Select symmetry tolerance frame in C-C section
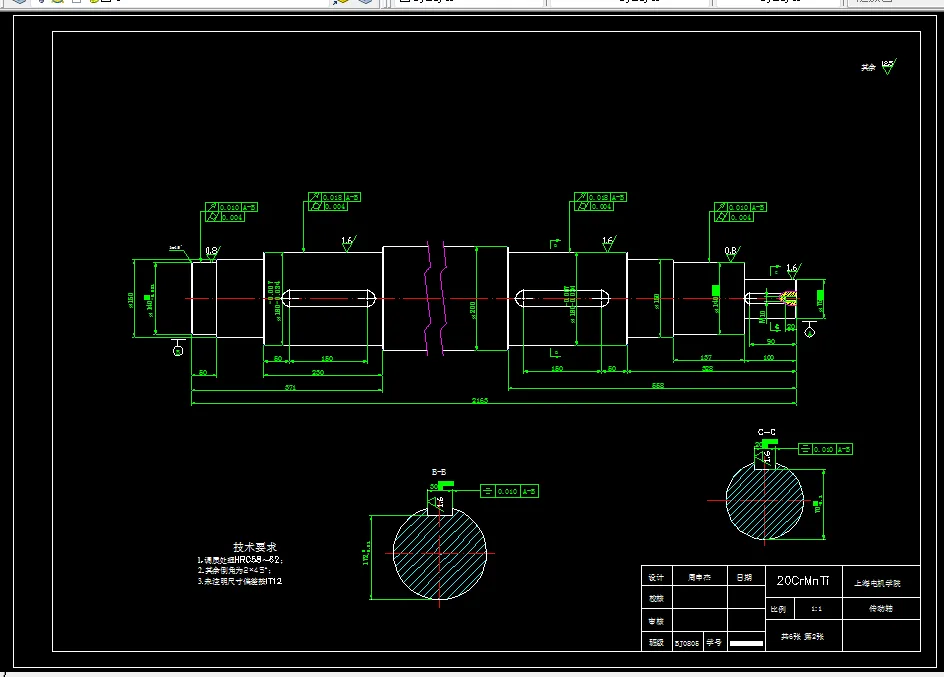 (825, 449)
